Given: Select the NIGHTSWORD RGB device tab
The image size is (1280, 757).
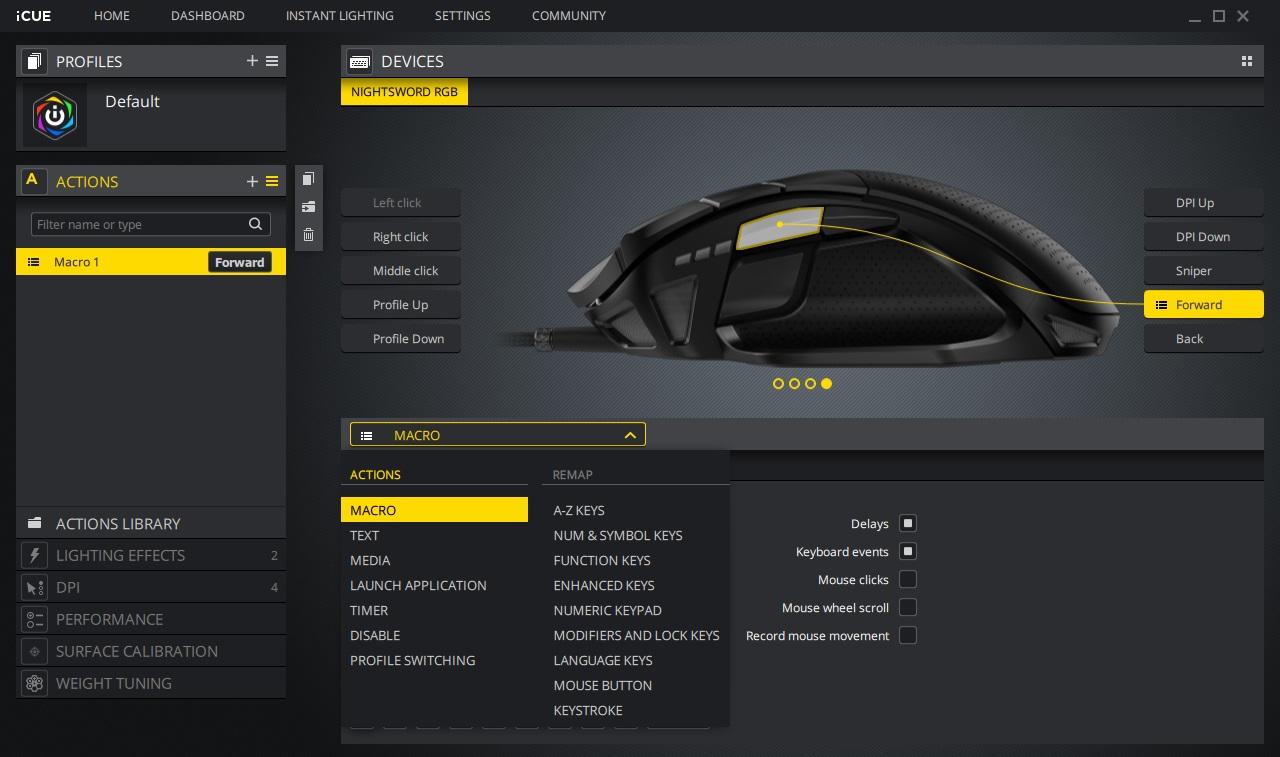Looking at the screenshot, I should [405, 92].
